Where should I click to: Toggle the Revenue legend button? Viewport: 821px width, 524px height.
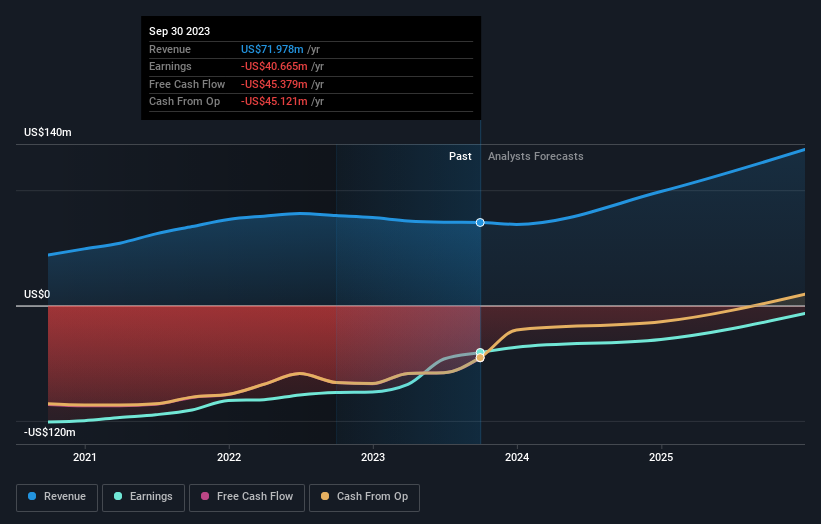pyautogui.click(x=57, y=497)
